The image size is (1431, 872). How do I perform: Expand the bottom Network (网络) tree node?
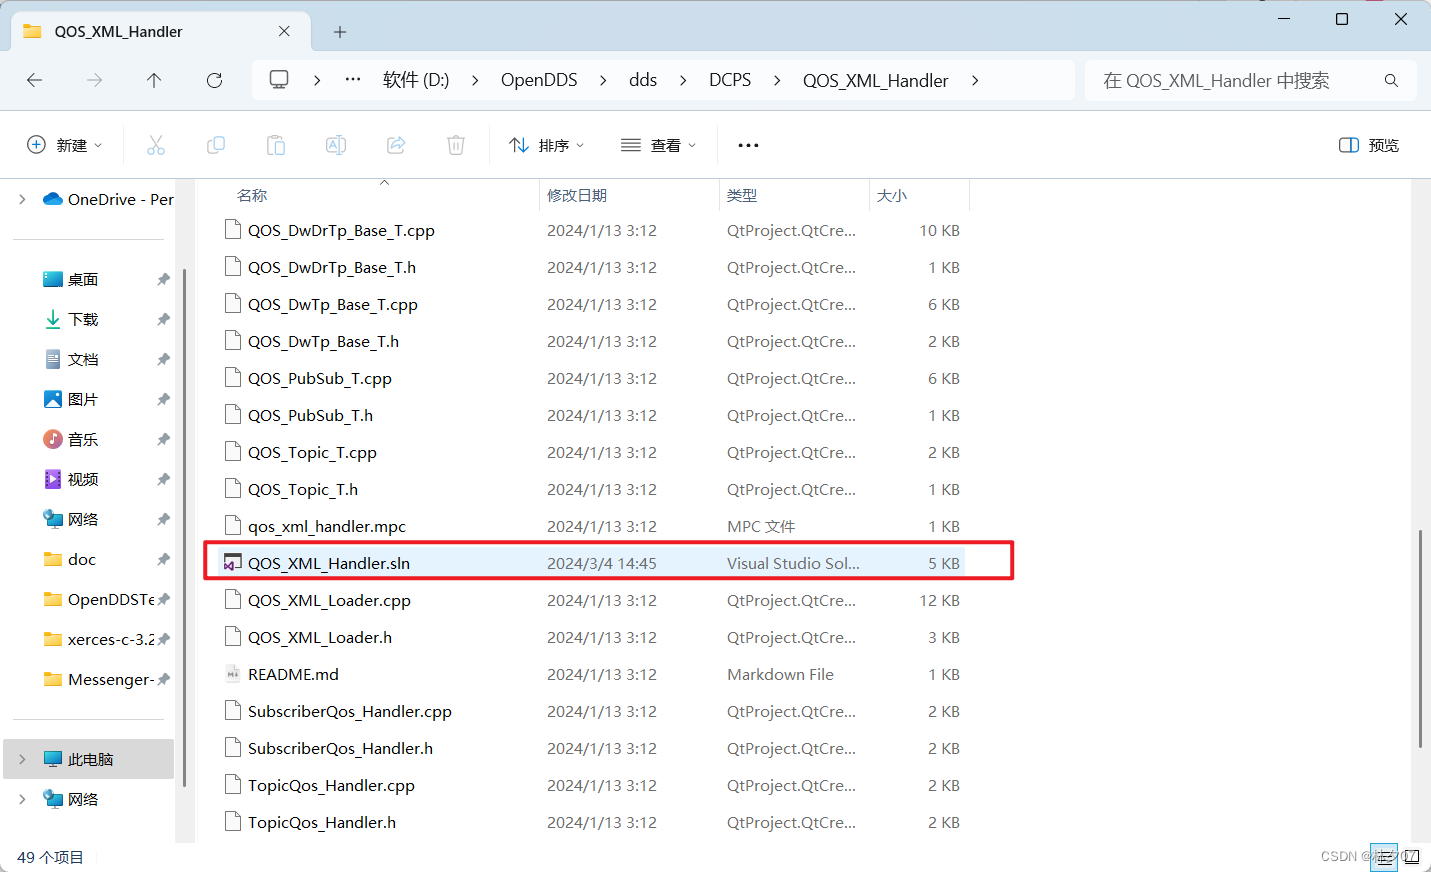tap(22, 799)
